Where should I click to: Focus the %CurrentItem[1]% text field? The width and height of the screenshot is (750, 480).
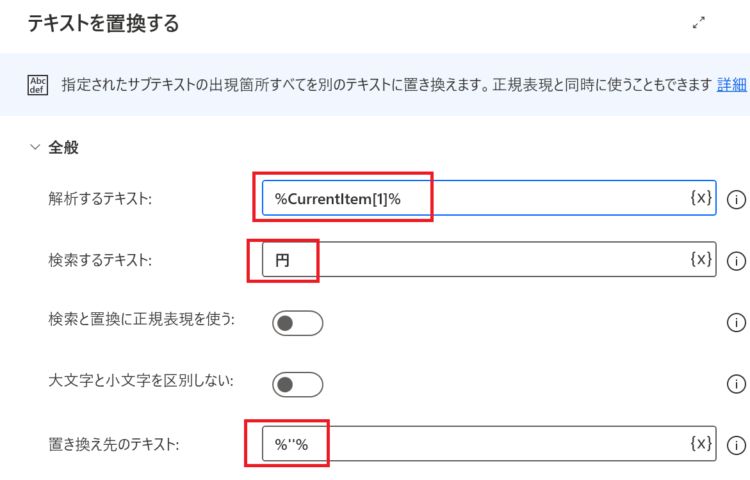[x=489, y=198]
